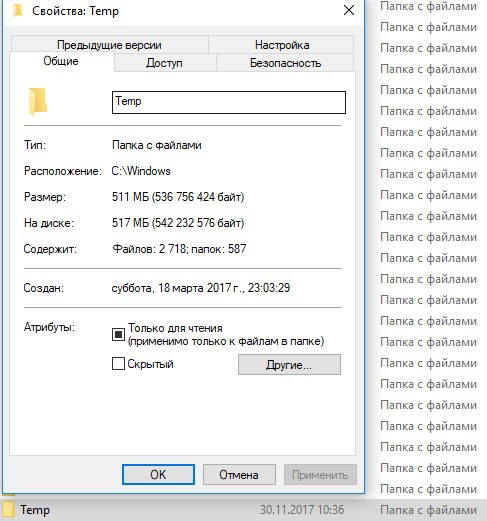
Task: Click the 'Отмена' button
Action: (x=239, y=475)
